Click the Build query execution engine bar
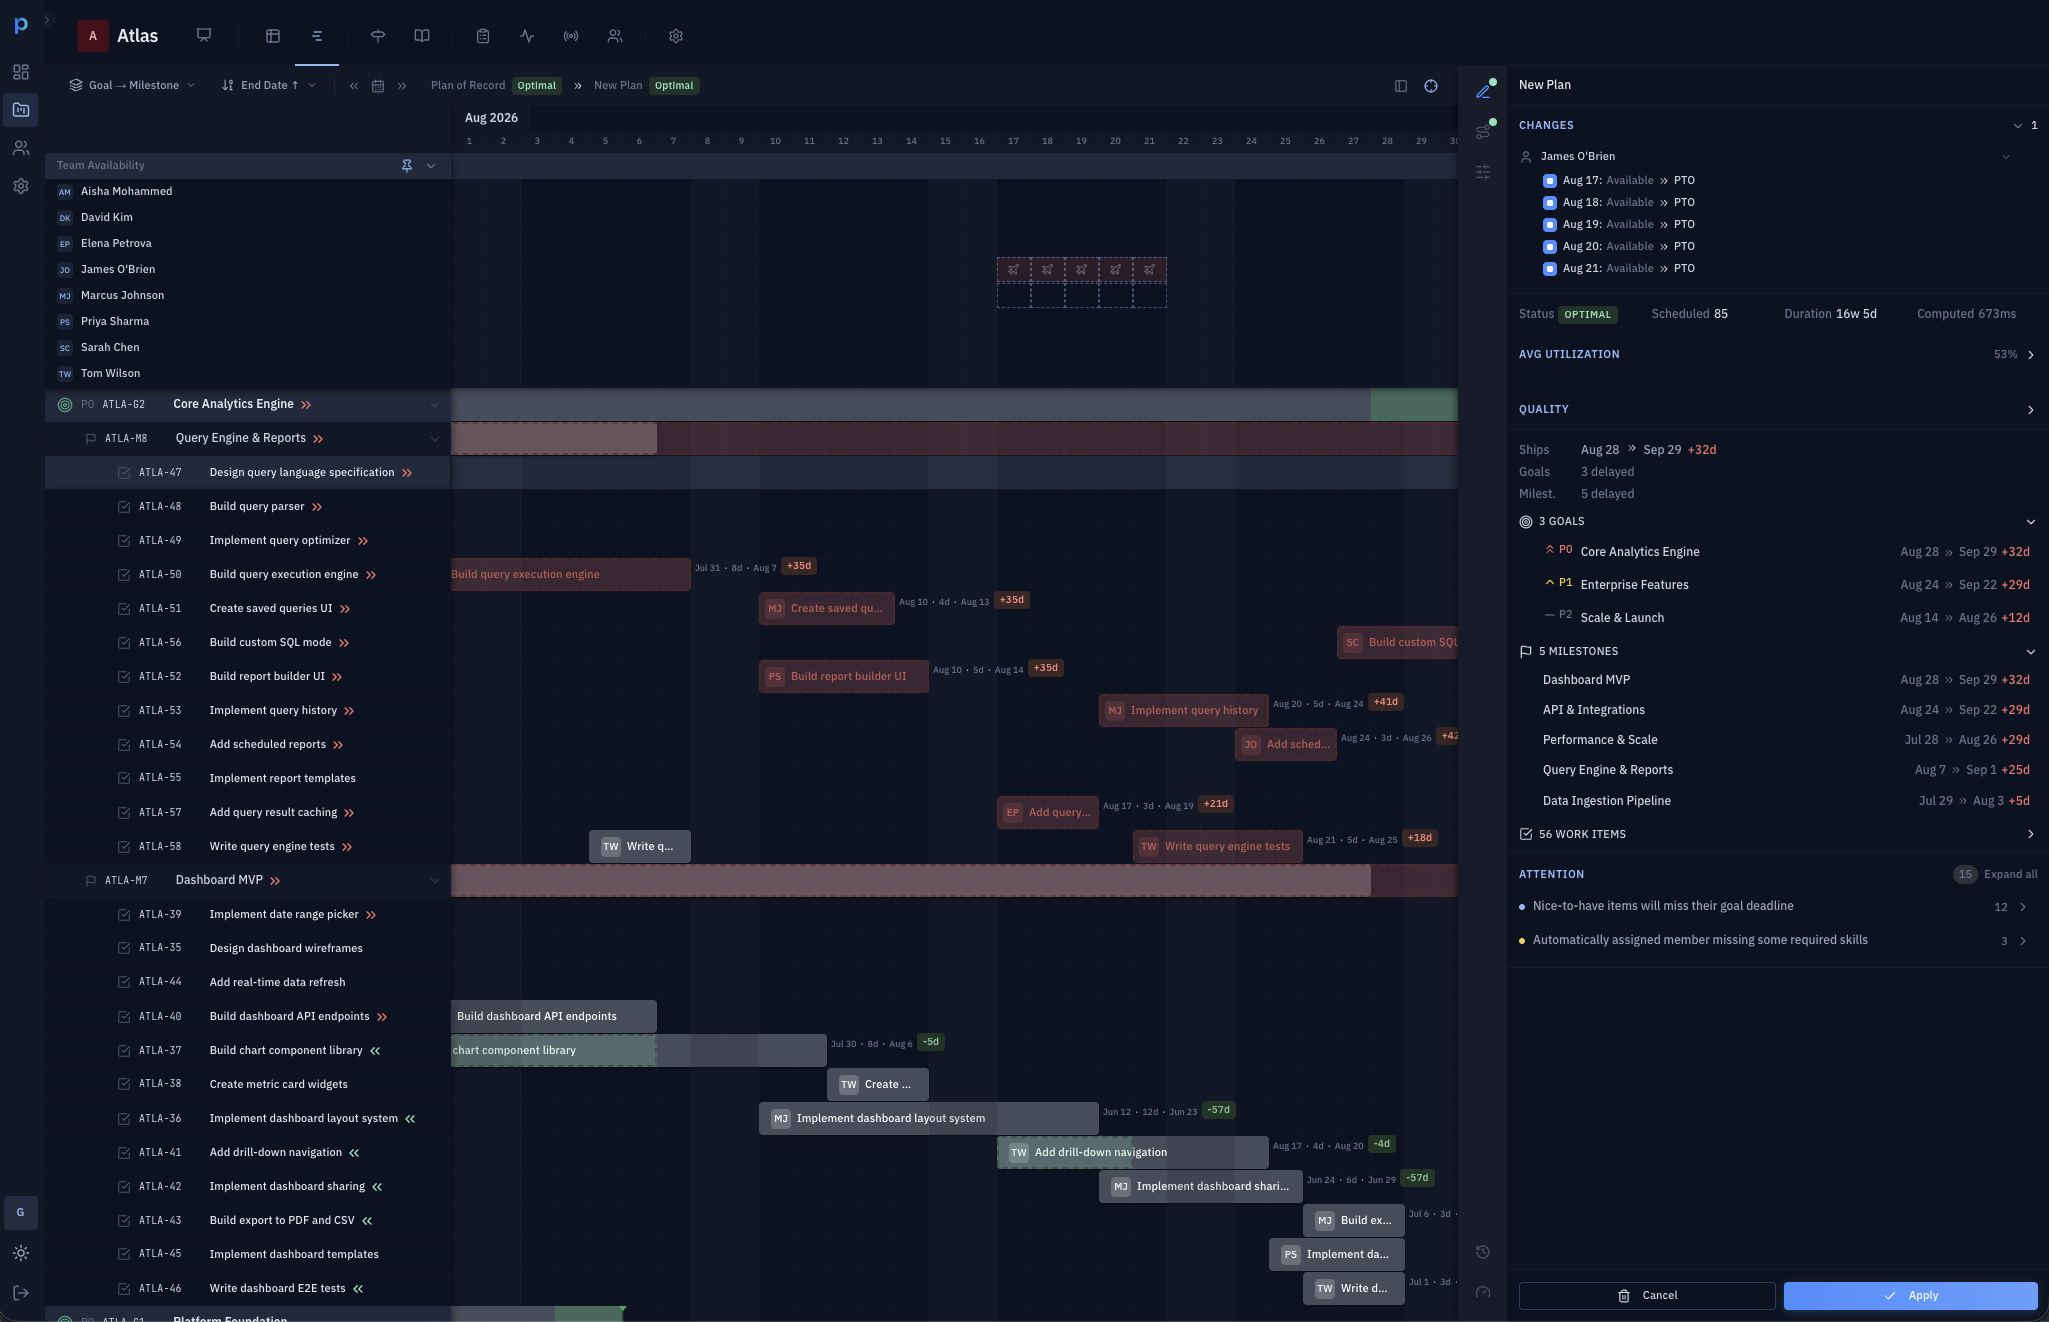The image size is (2049, 1322). 570,575
